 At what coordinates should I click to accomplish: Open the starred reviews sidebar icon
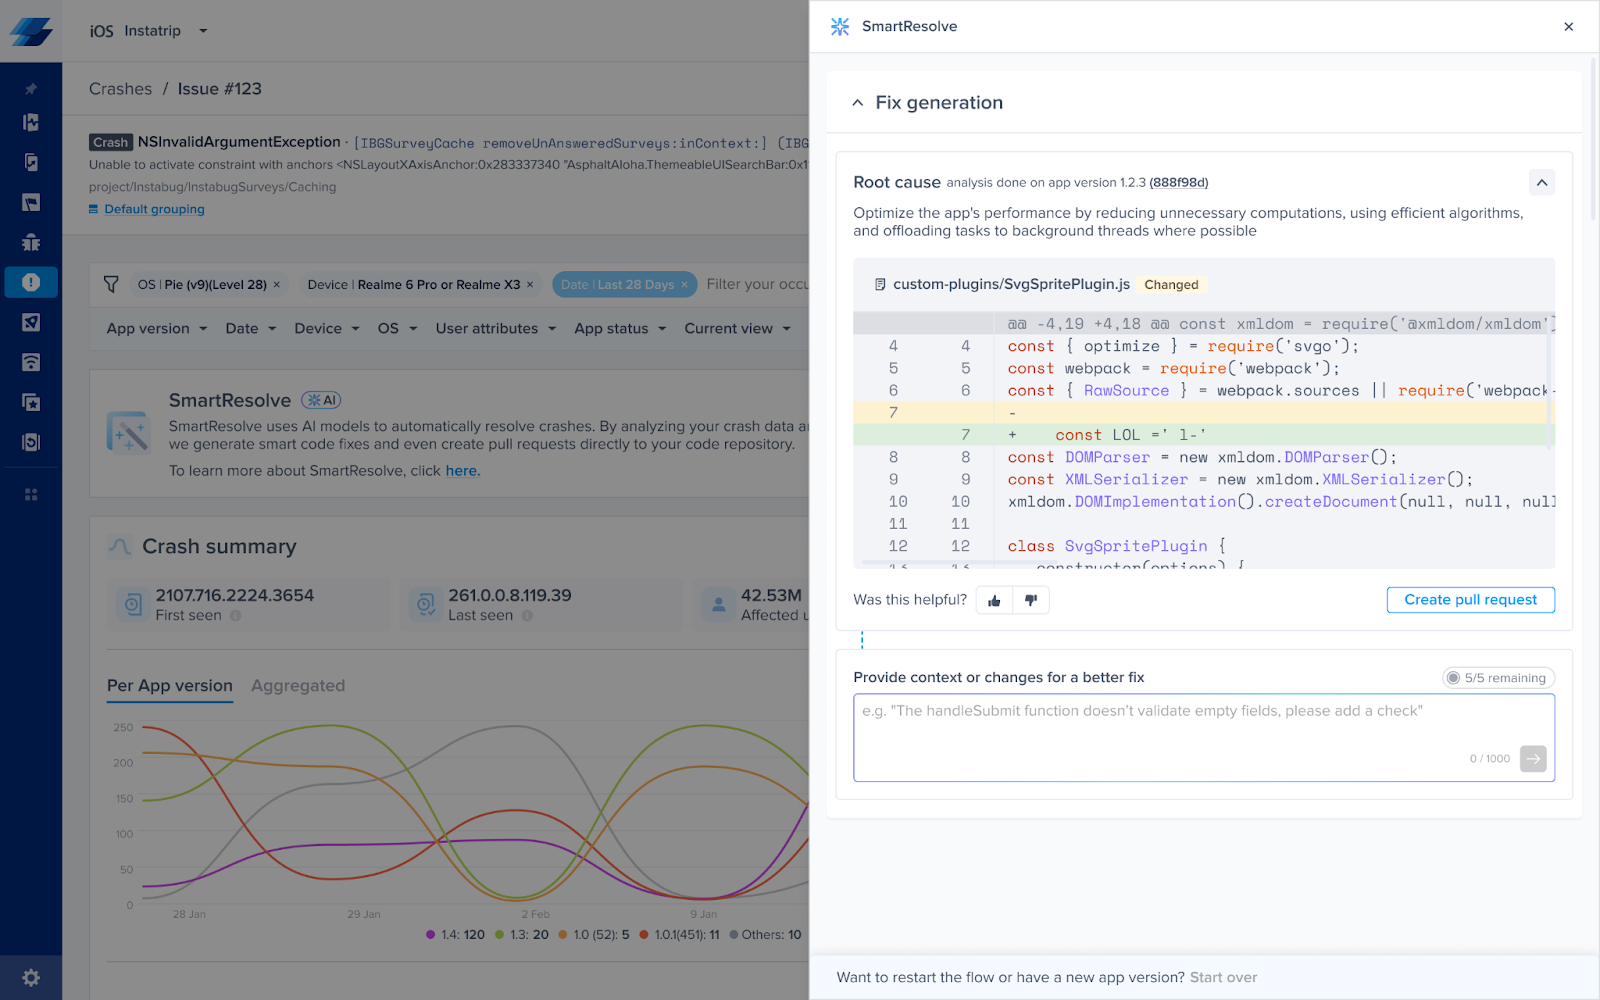coord(31,402)
